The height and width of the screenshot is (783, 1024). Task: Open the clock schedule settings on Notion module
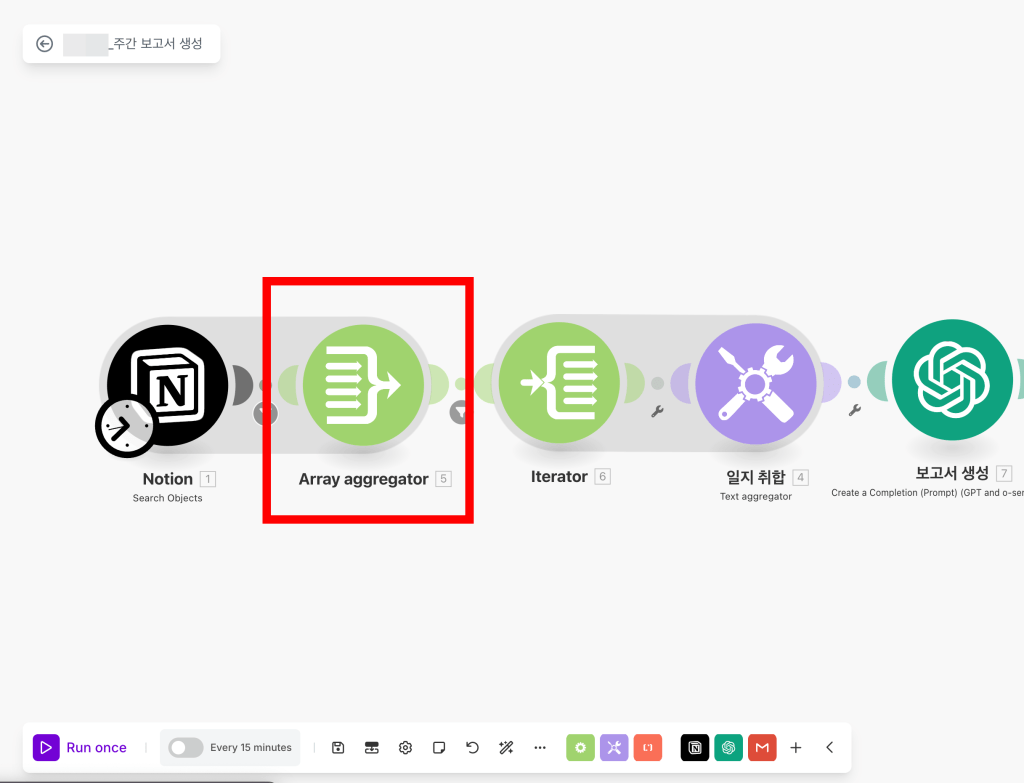(x=124, y=425)
